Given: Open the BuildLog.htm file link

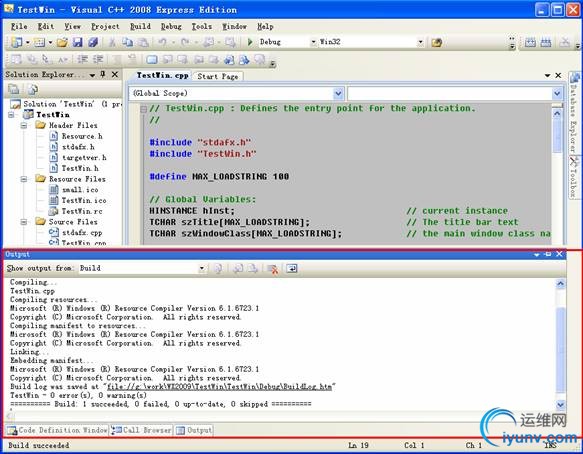Looking at the screenshot, I should 219,387.
